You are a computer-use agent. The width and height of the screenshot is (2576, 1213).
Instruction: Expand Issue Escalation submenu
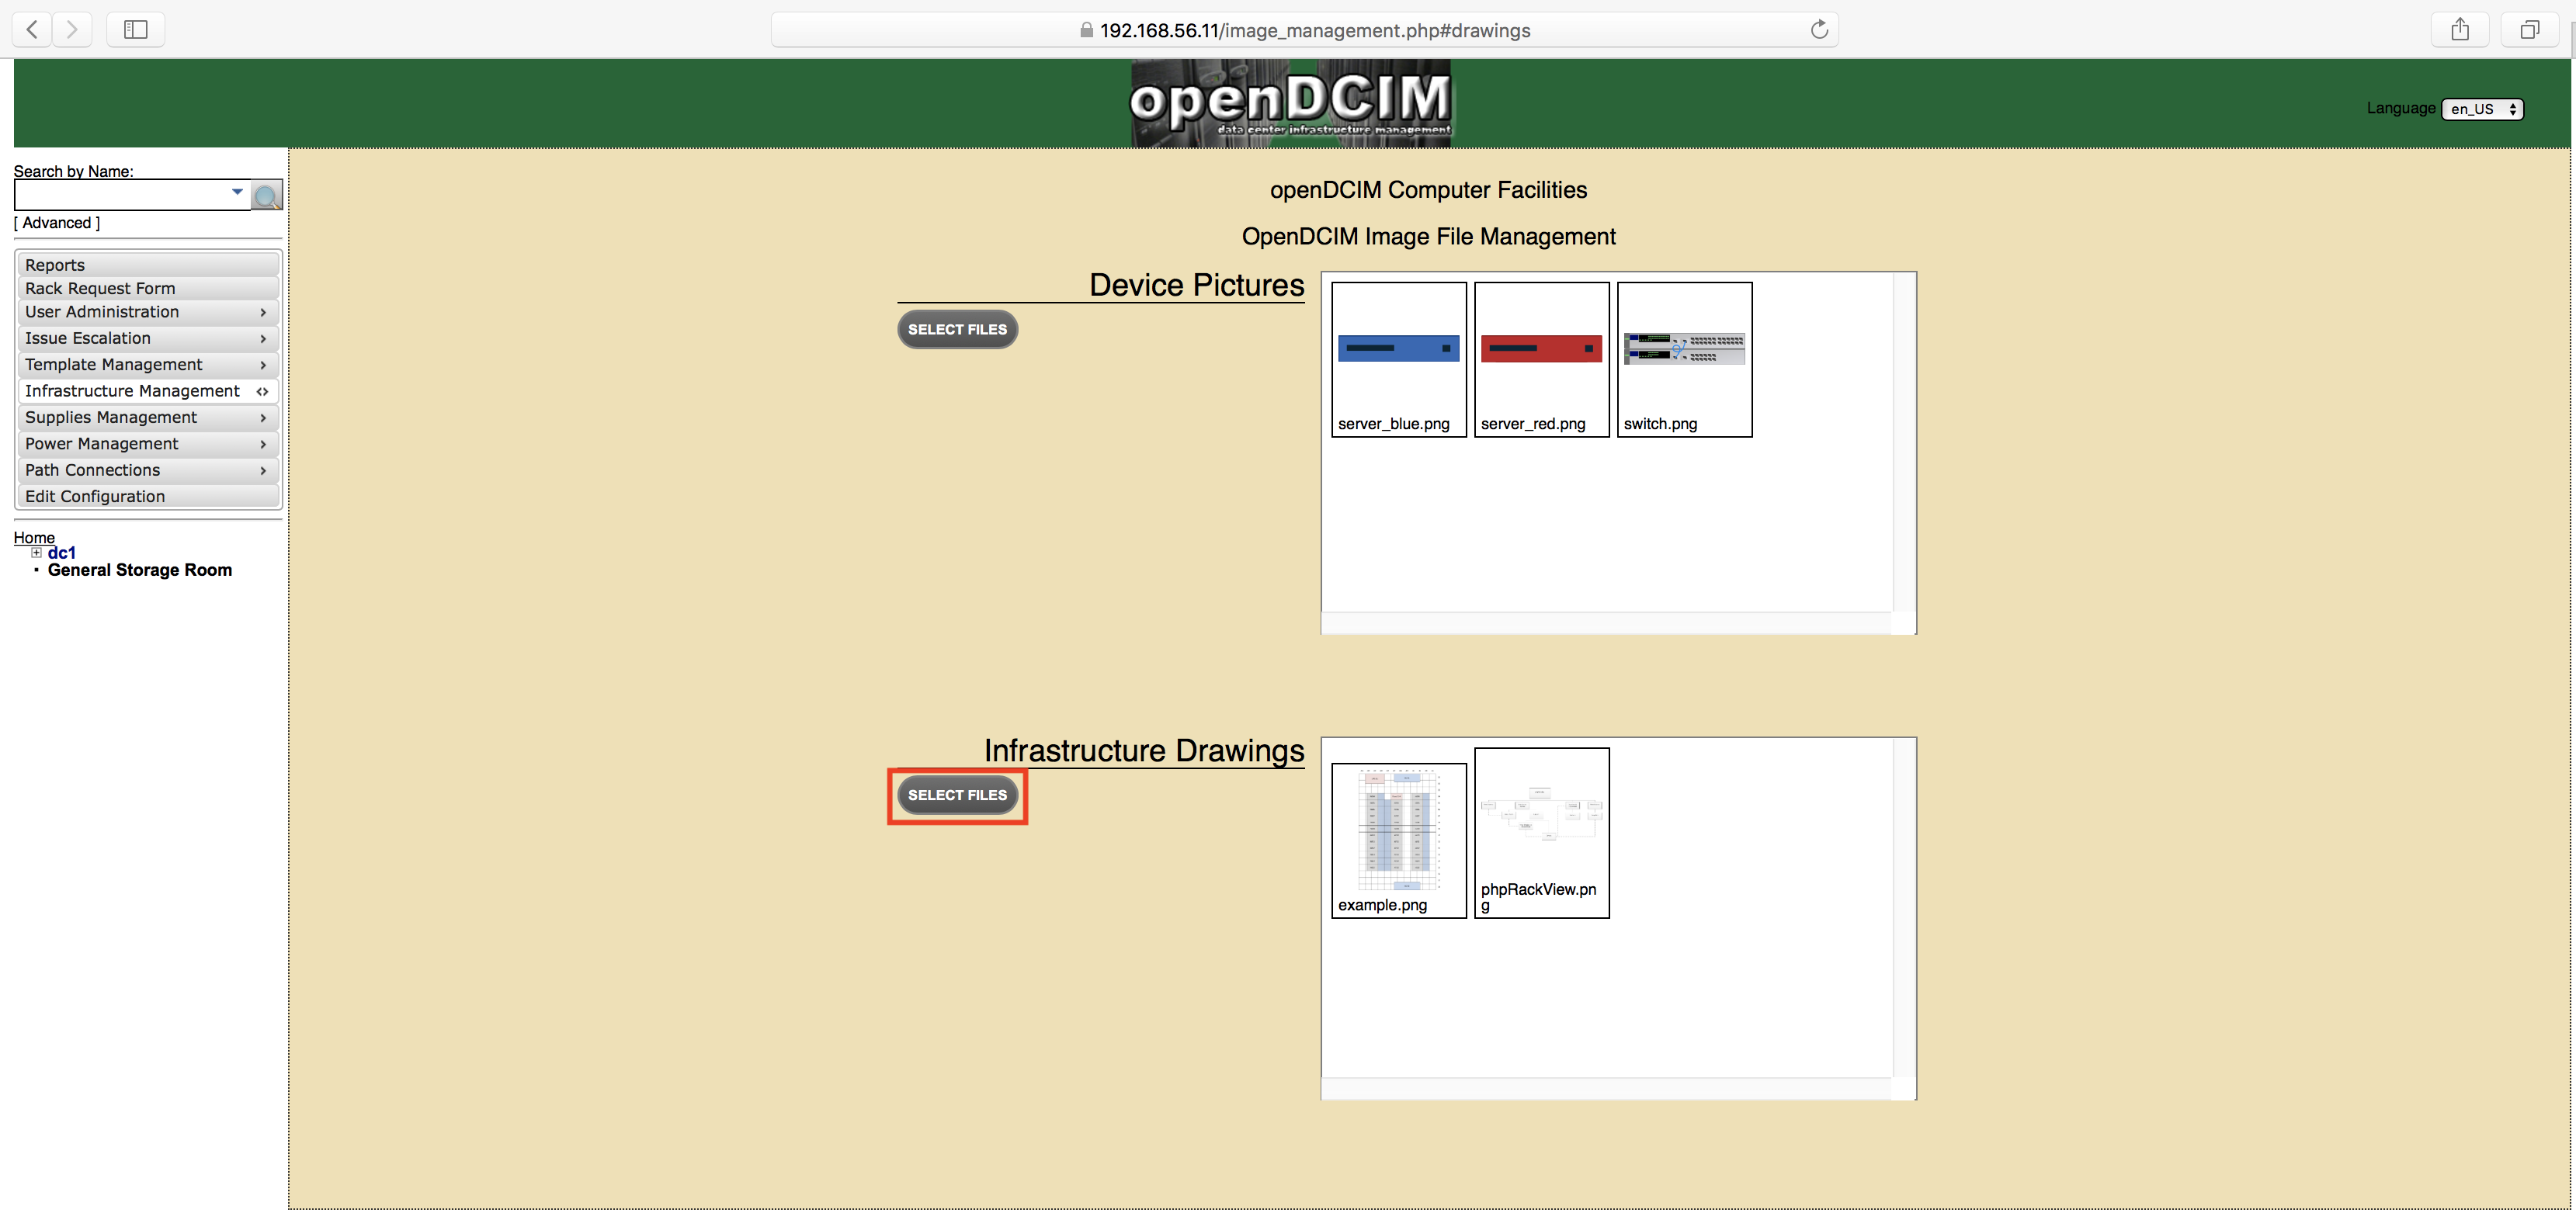[148, 338]
